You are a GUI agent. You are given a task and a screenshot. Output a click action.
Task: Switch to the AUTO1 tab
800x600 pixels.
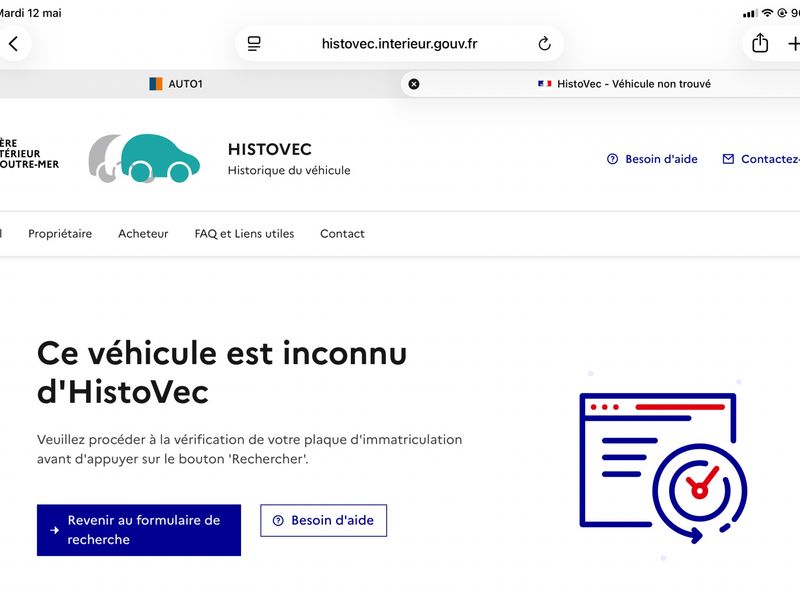tap(176, 84)
